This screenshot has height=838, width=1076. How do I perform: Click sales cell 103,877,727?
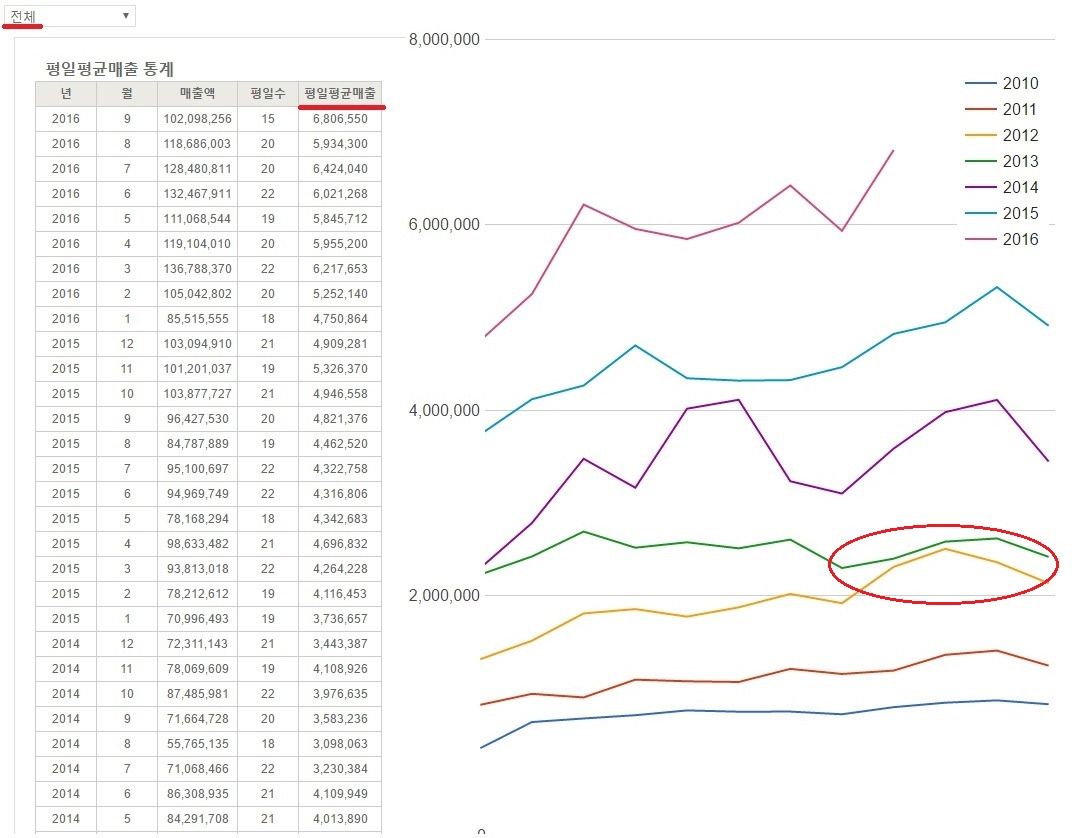tap(198, 394)
